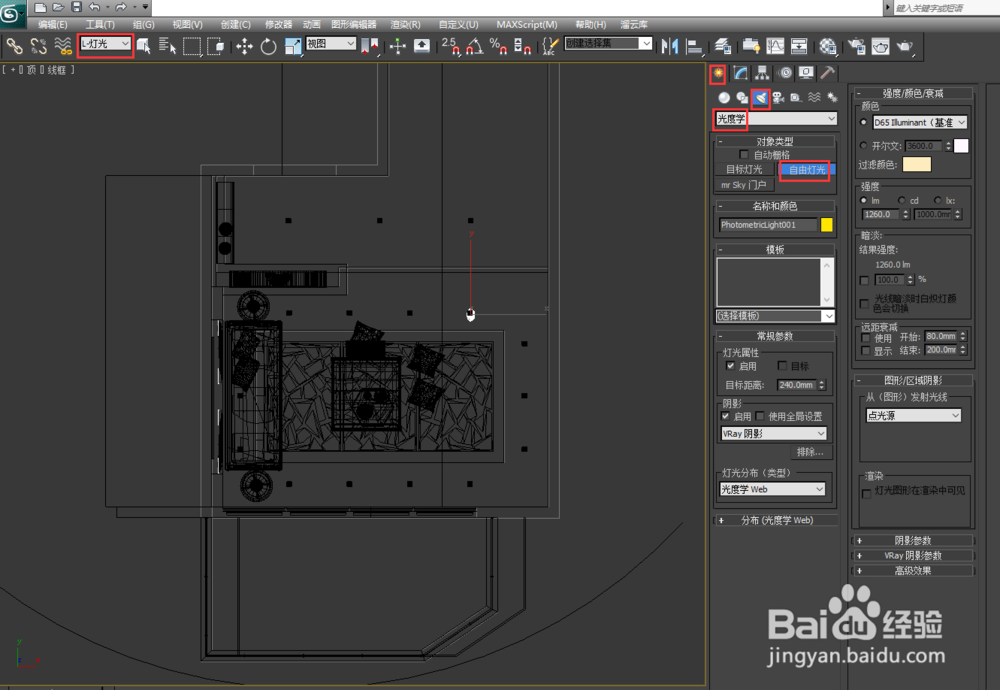Enable the 使用全局设置 checkbox
1000x690 pixels.
760,416
